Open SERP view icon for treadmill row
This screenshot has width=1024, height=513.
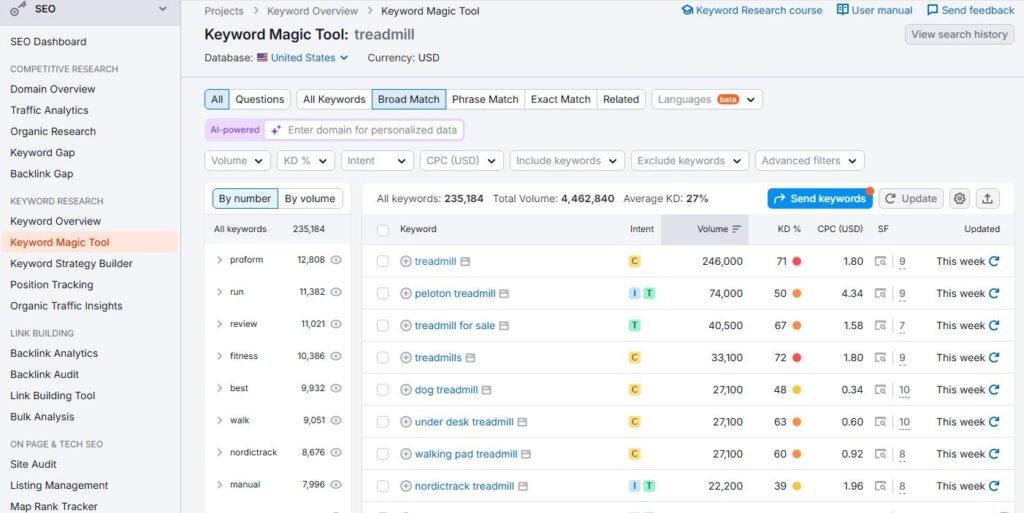[465, 261]
